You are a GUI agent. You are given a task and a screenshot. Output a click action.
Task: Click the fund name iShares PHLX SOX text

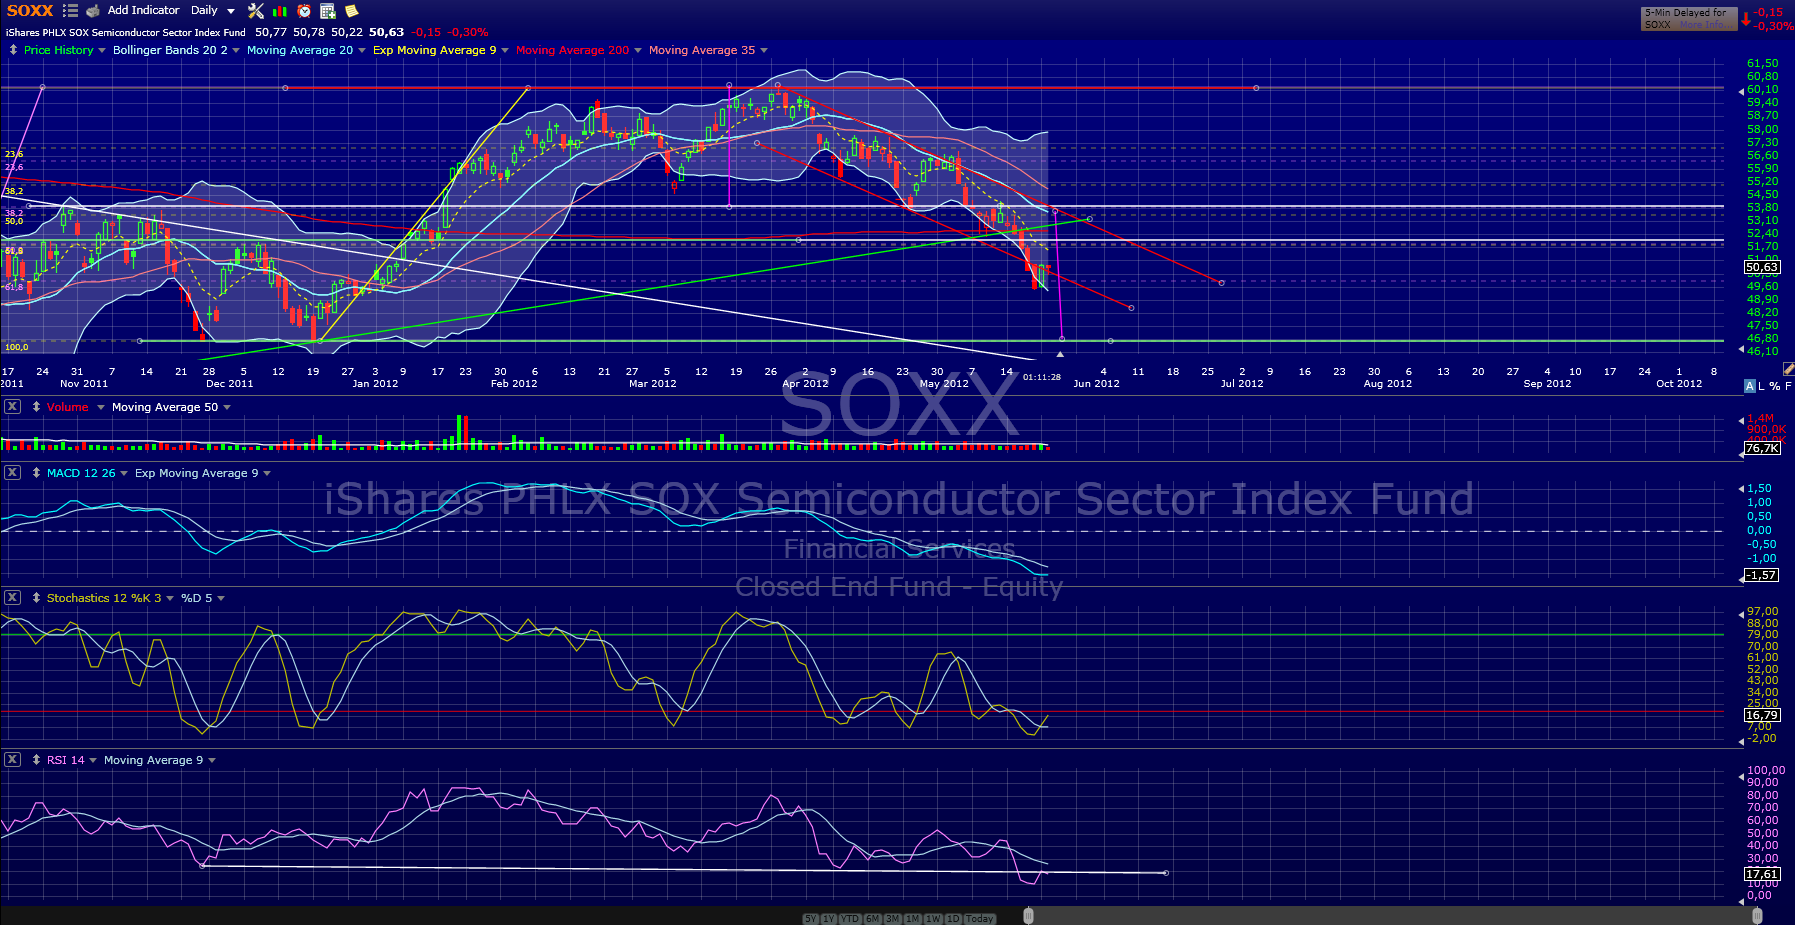126,33
